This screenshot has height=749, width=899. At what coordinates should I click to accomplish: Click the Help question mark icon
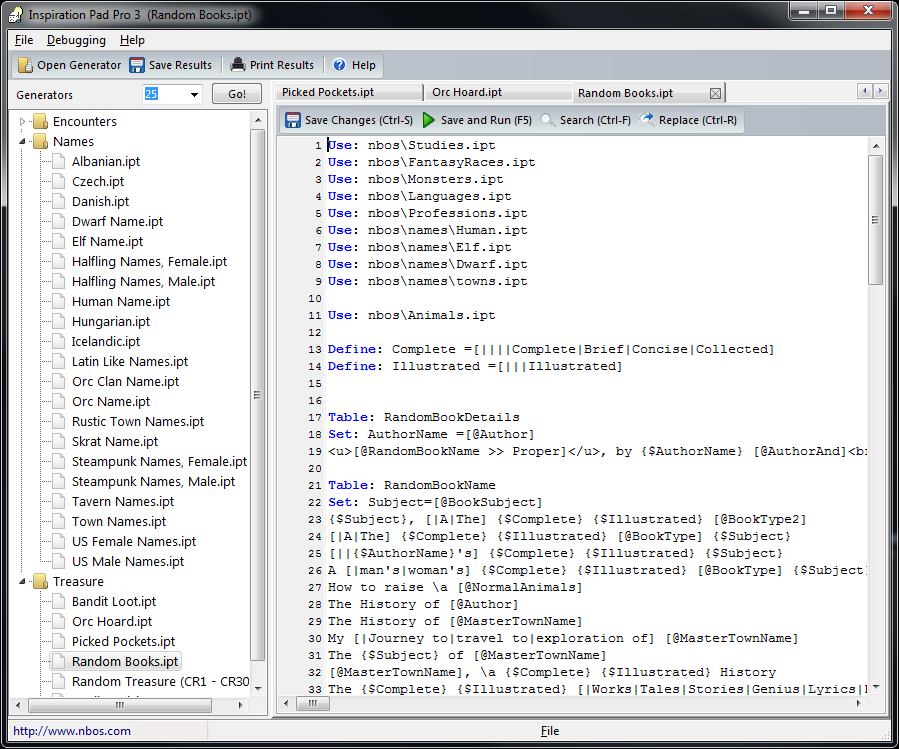click(x=339, y=65)
